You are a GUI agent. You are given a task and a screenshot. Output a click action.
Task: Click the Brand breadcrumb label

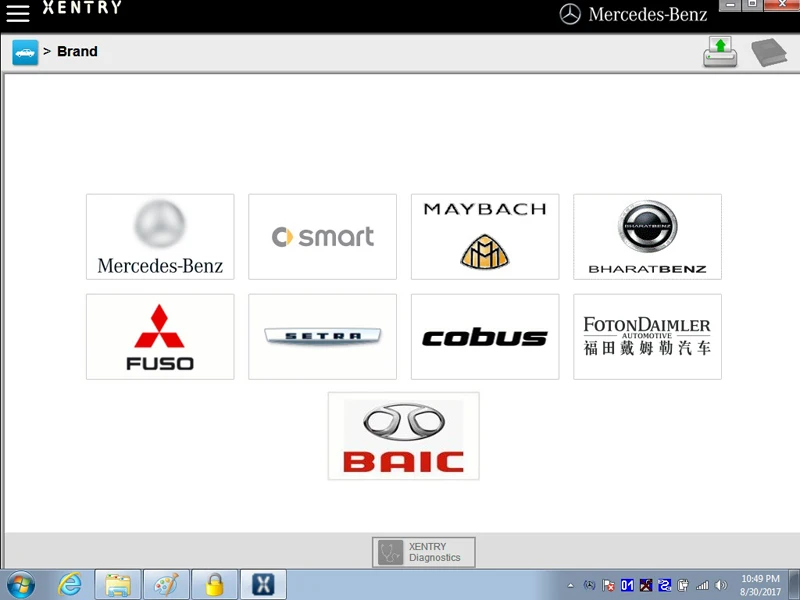(x=77, y=52)
